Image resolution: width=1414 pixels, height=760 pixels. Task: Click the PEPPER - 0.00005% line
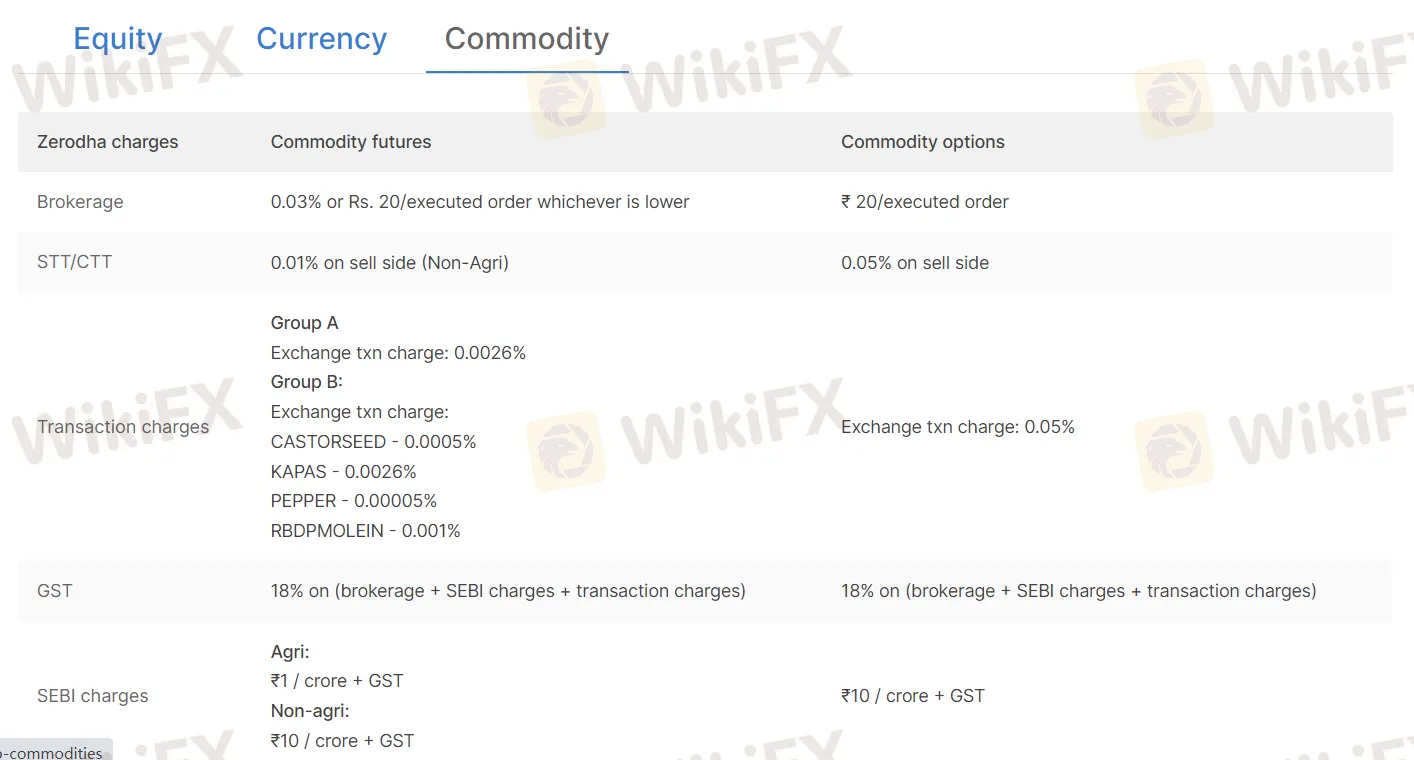click(x=353, y=501)
